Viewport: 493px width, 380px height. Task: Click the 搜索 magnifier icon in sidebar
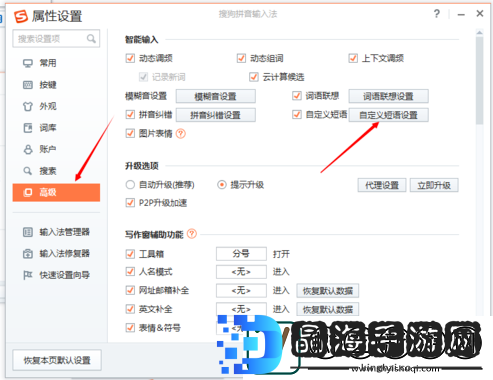click(x=28, y=171)
